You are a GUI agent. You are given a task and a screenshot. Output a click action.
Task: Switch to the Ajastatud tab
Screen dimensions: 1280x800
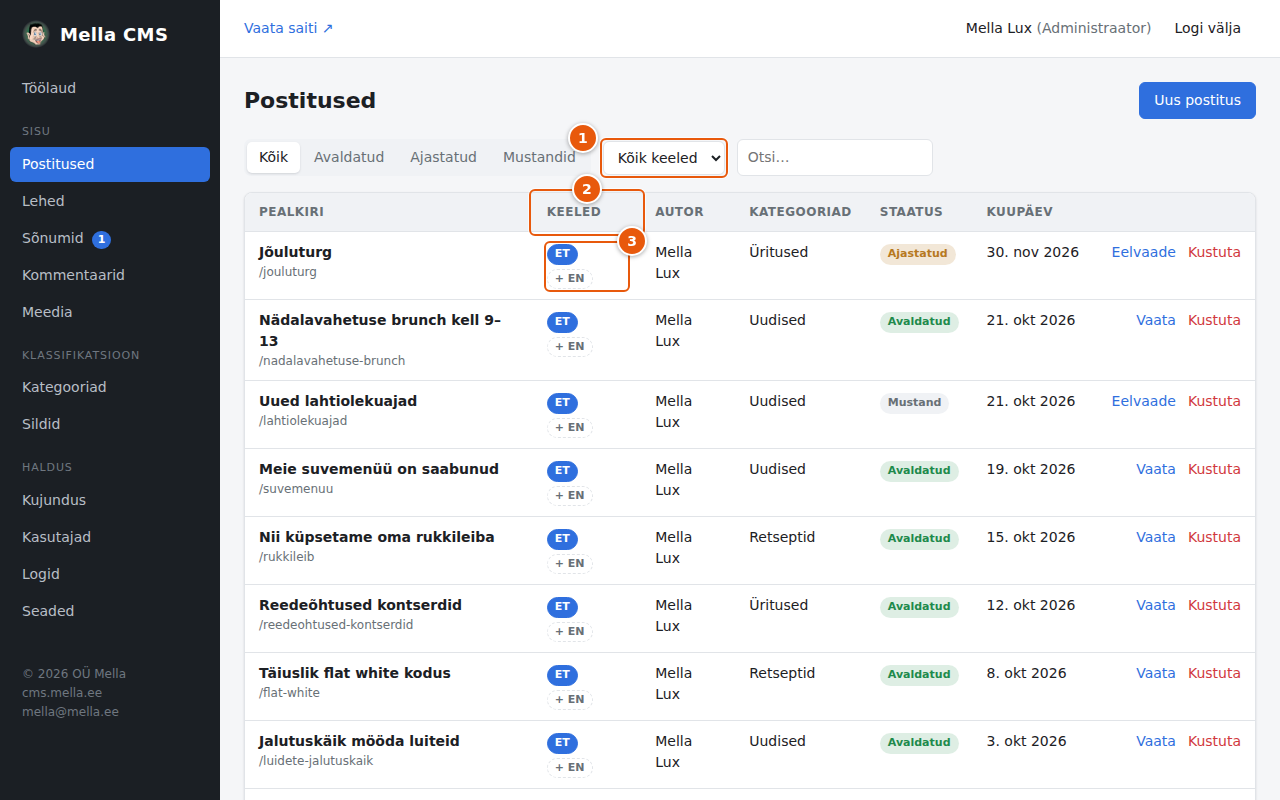(x=443, y=157)
